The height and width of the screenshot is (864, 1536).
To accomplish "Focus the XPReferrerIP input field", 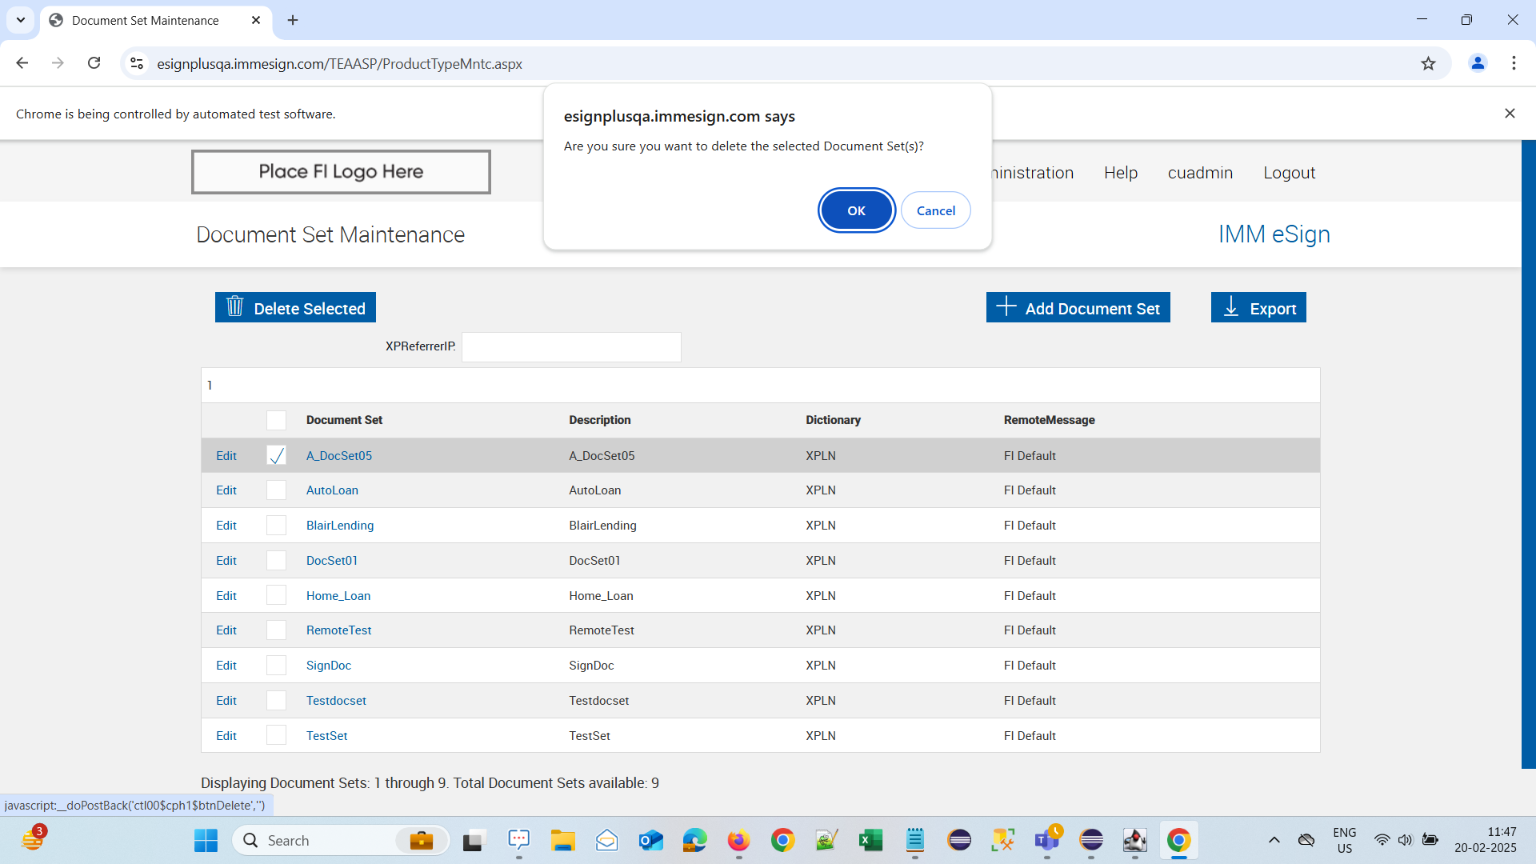I will 571,347.
